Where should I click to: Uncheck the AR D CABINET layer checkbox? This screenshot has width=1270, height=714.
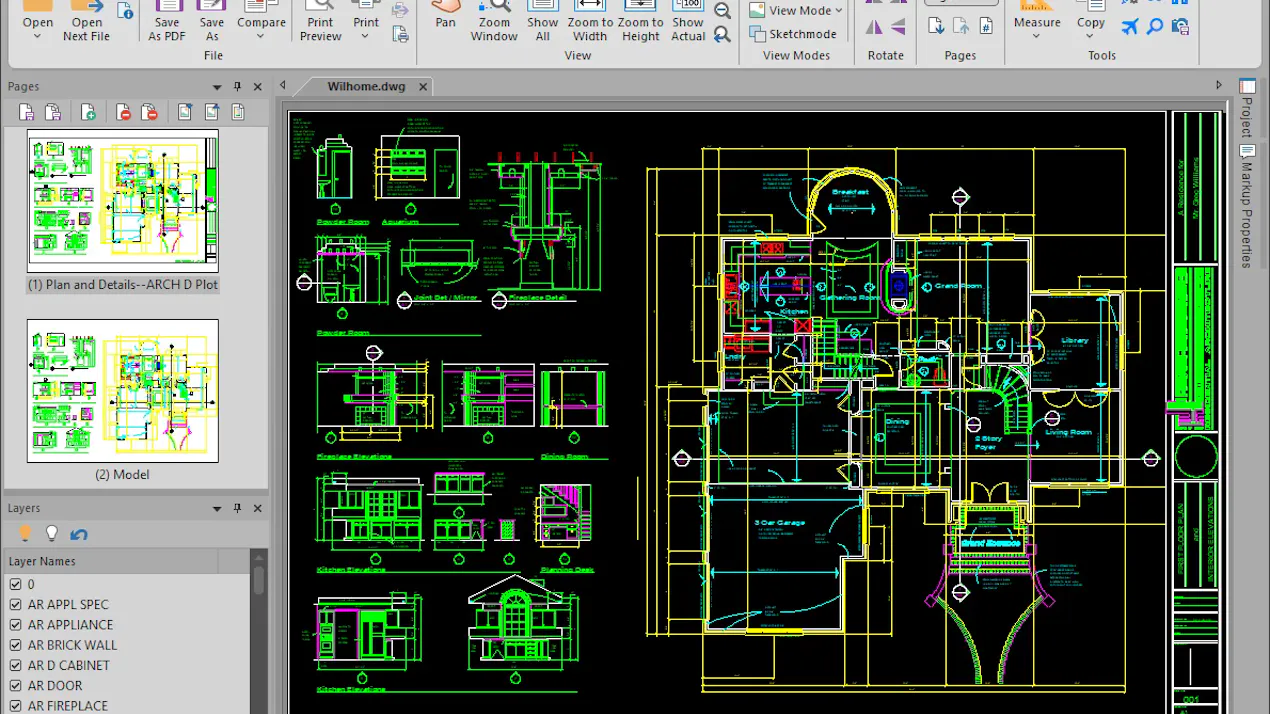coord(16,665)
